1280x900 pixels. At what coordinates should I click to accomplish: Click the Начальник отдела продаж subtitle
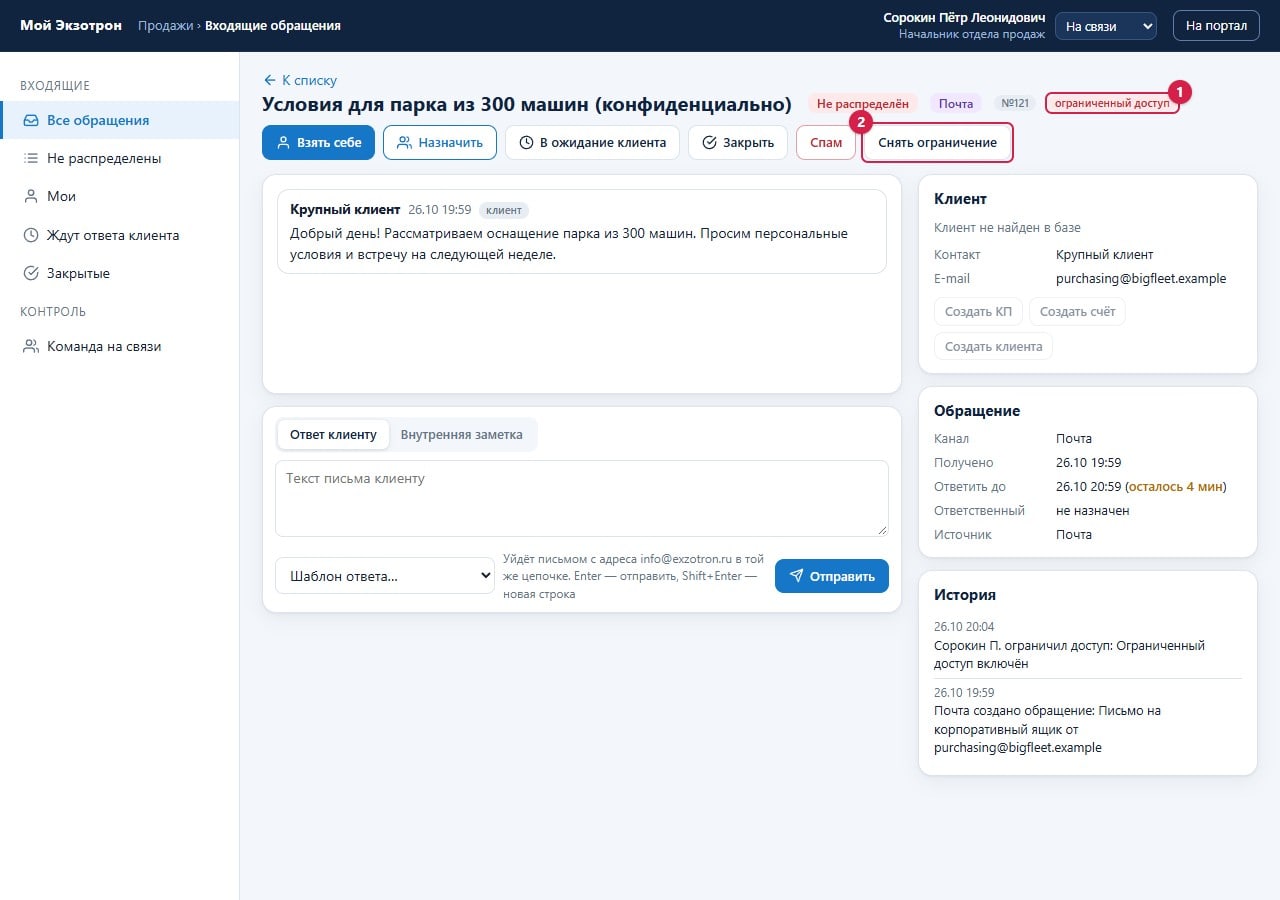pyautogui.click(x=972, y=34)
